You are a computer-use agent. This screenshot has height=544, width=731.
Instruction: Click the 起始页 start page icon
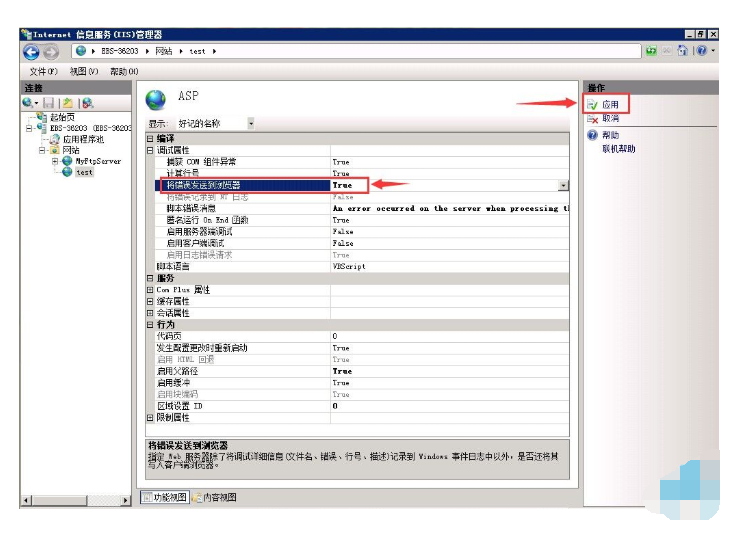click(x=42, y=117)
